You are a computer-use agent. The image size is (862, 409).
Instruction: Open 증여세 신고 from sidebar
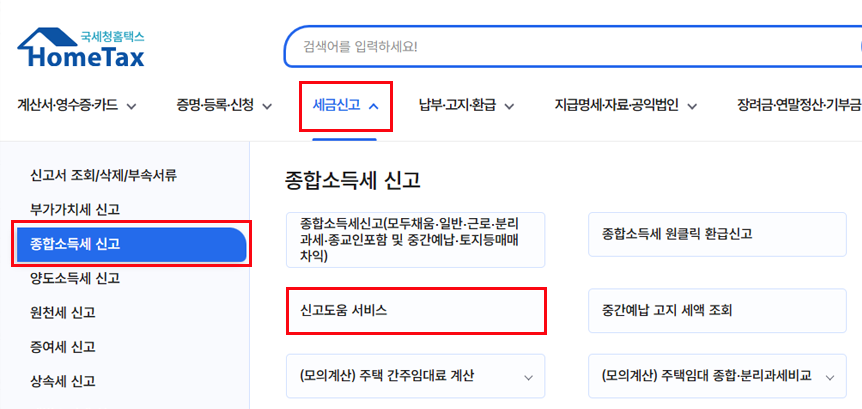pyautogui.click(x=63, y=347)
